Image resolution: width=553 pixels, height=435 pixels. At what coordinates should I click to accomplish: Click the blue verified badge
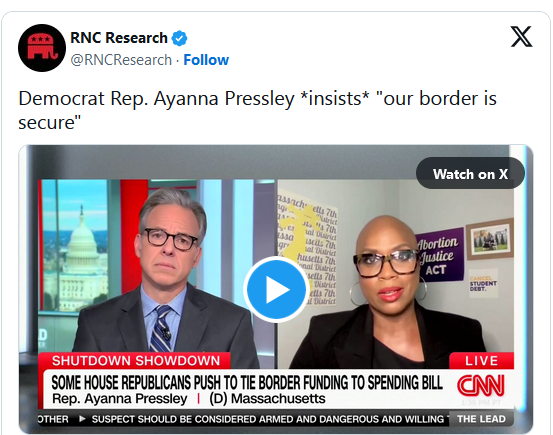point(179,38)
